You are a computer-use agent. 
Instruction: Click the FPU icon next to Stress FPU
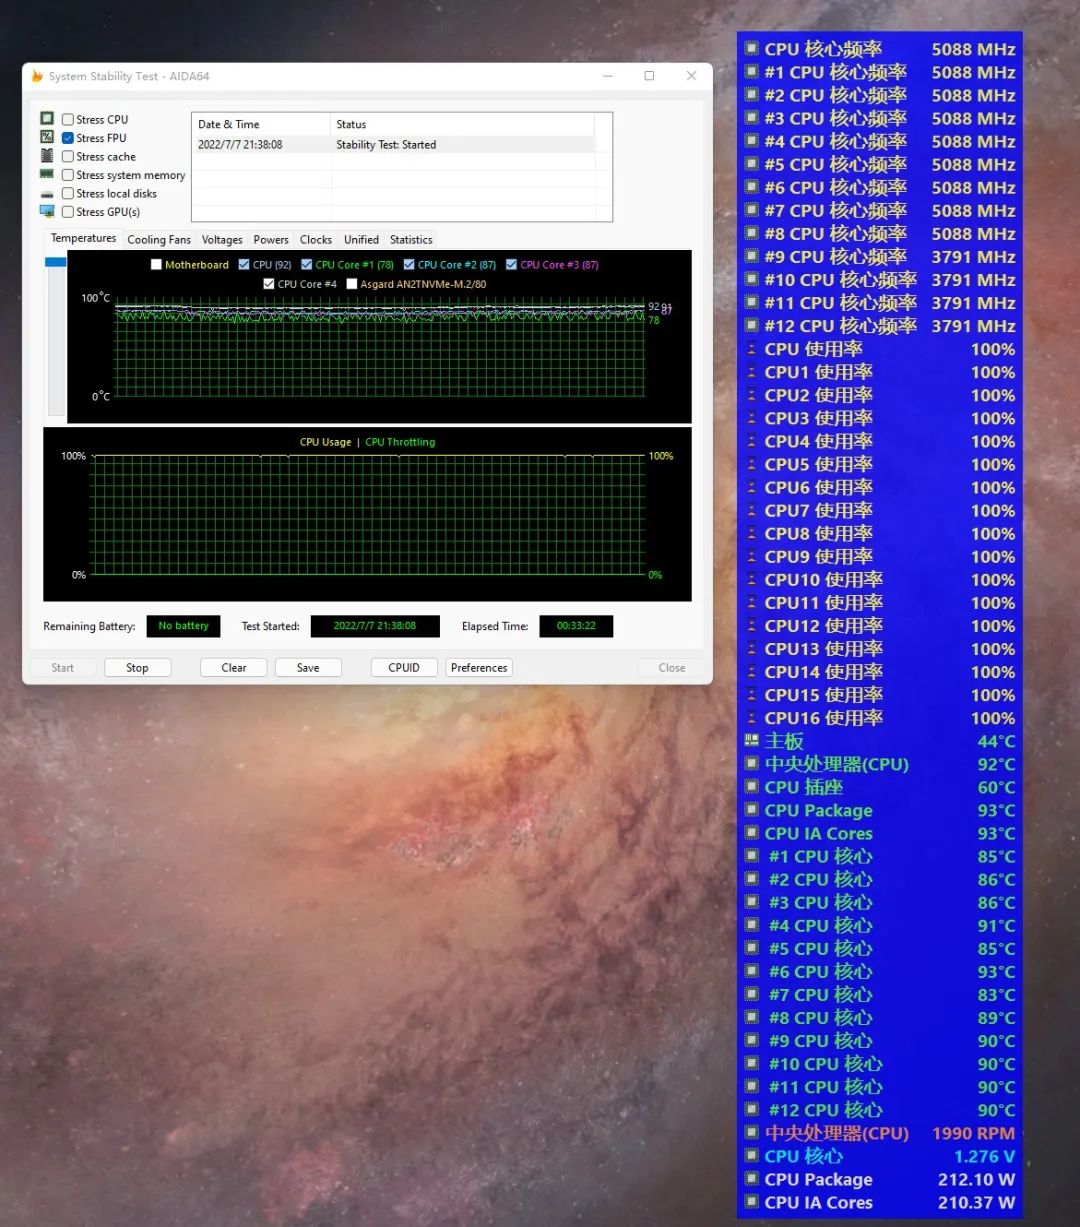[47, 137]
